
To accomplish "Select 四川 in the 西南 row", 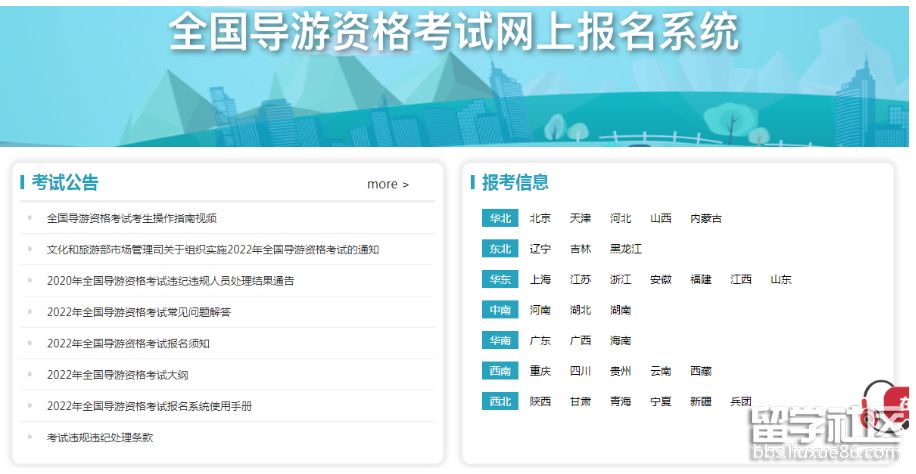I will [580, 371].
